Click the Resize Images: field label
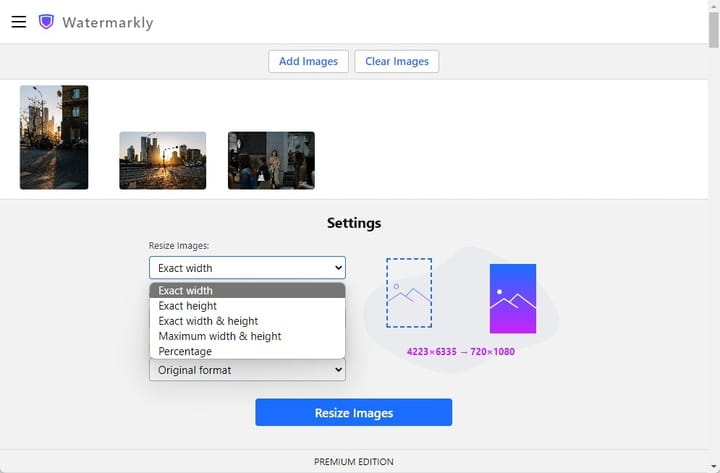Viewport: 720px width, 473px height. pos(179,246)
